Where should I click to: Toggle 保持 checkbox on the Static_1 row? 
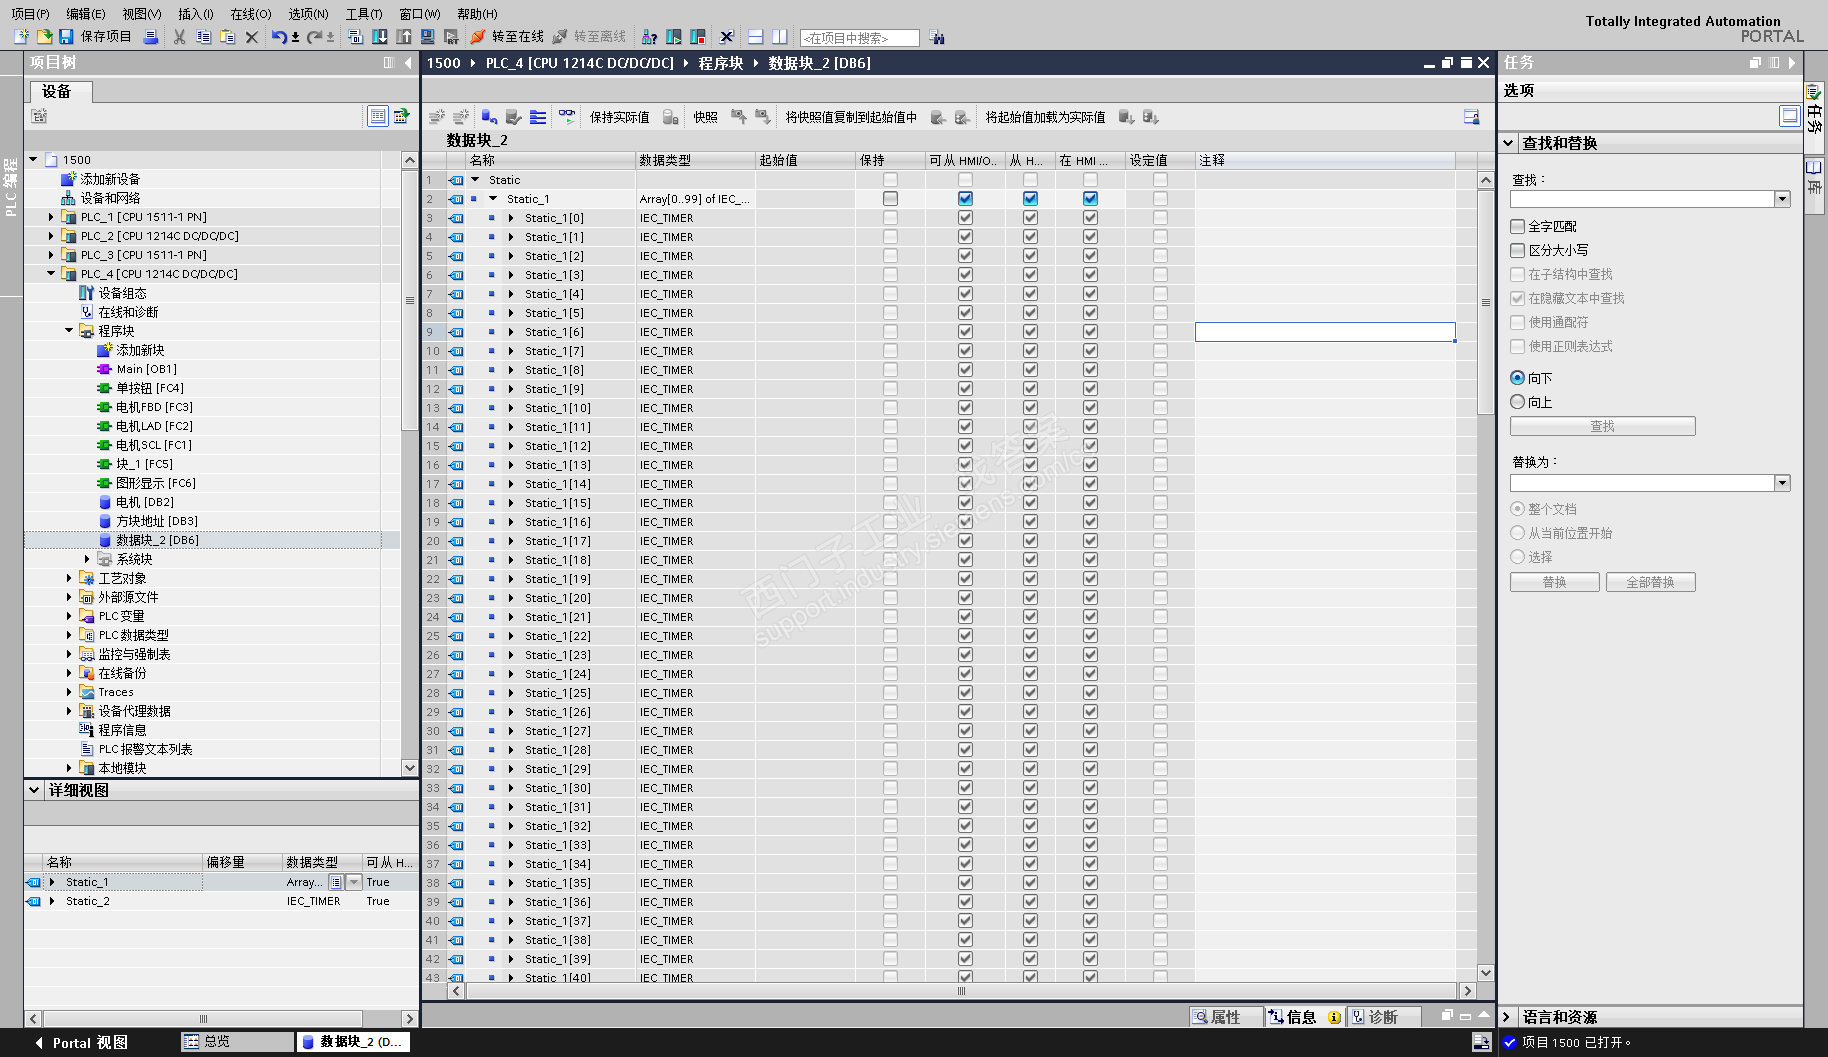pyautogui.click(x=890, y=199)
